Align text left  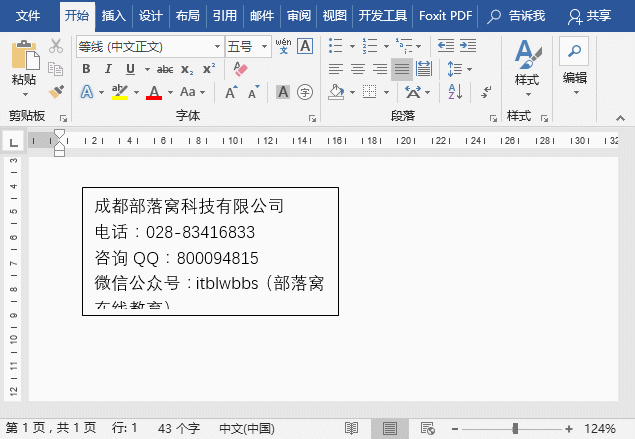336,69
